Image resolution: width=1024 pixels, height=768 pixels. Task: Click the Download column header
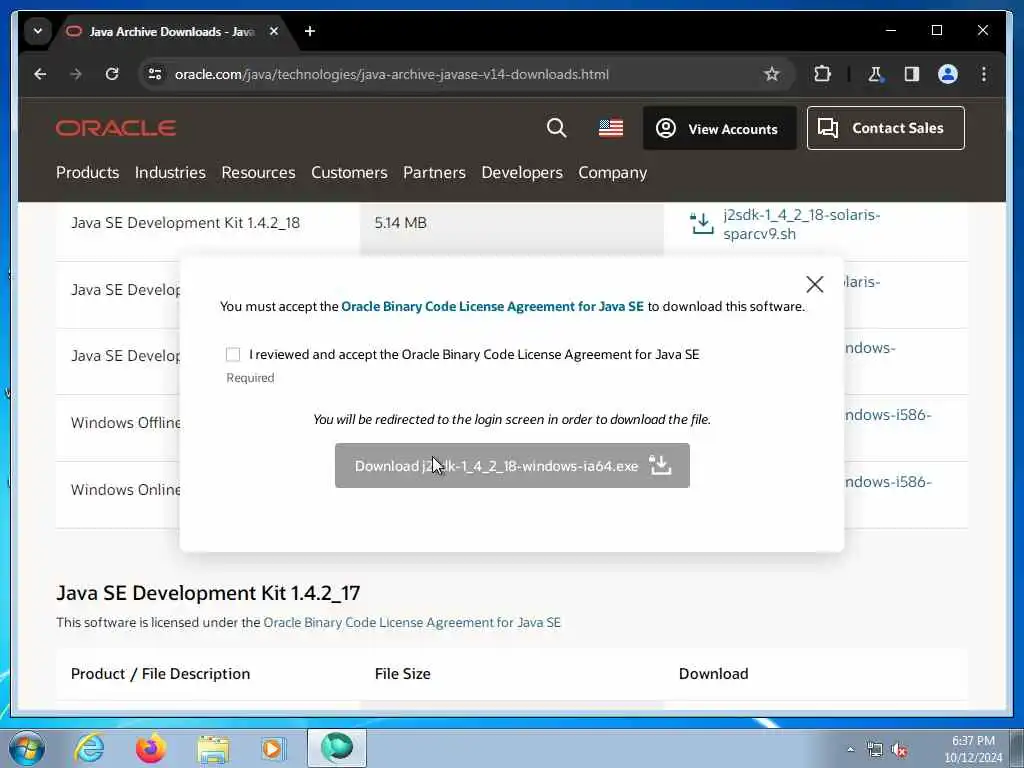coord(714,674)
